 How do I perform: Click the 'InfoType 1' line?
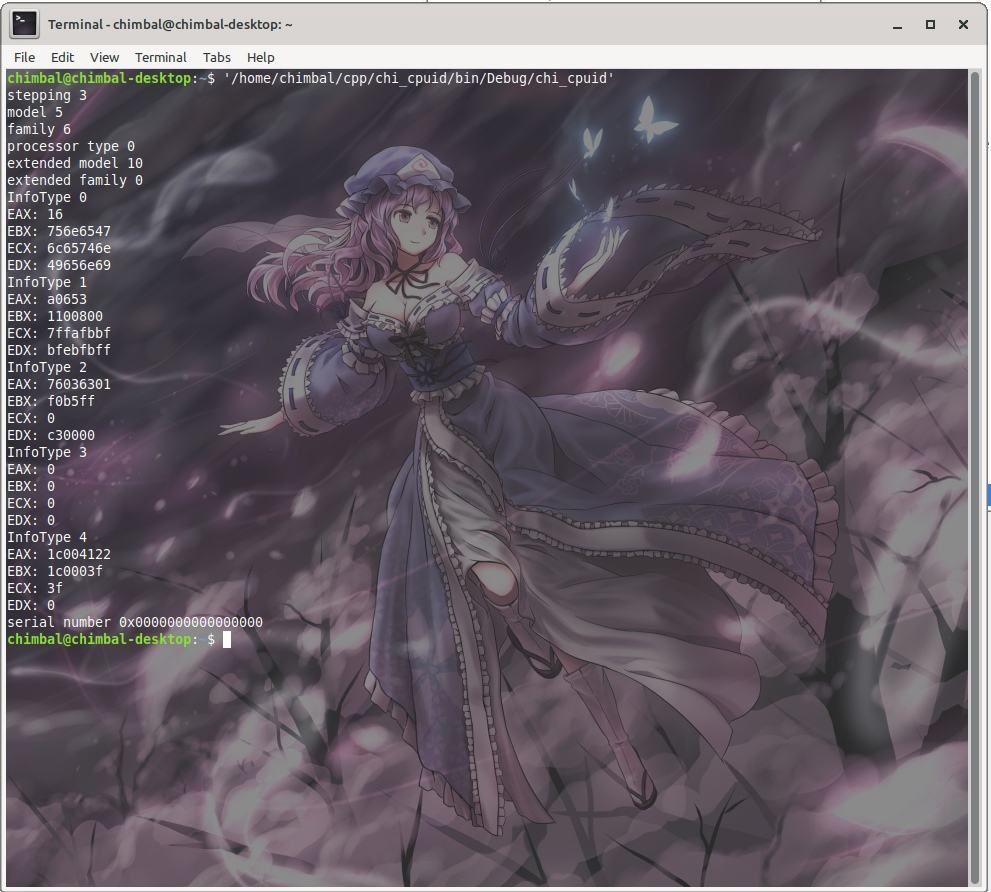[47, 283]
